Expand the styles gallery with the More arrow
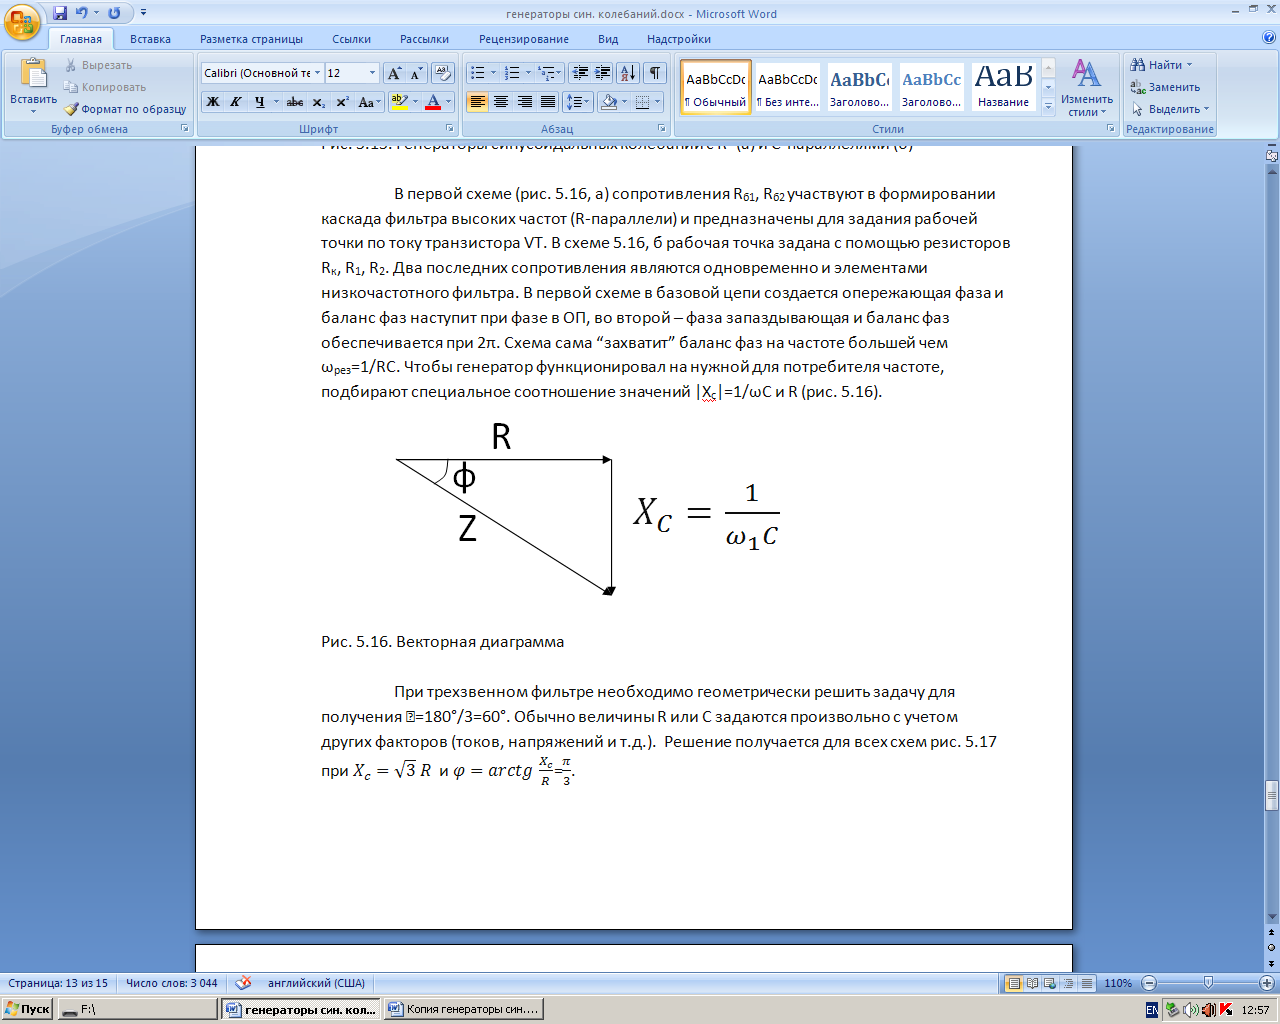 tap(1048, 107)
